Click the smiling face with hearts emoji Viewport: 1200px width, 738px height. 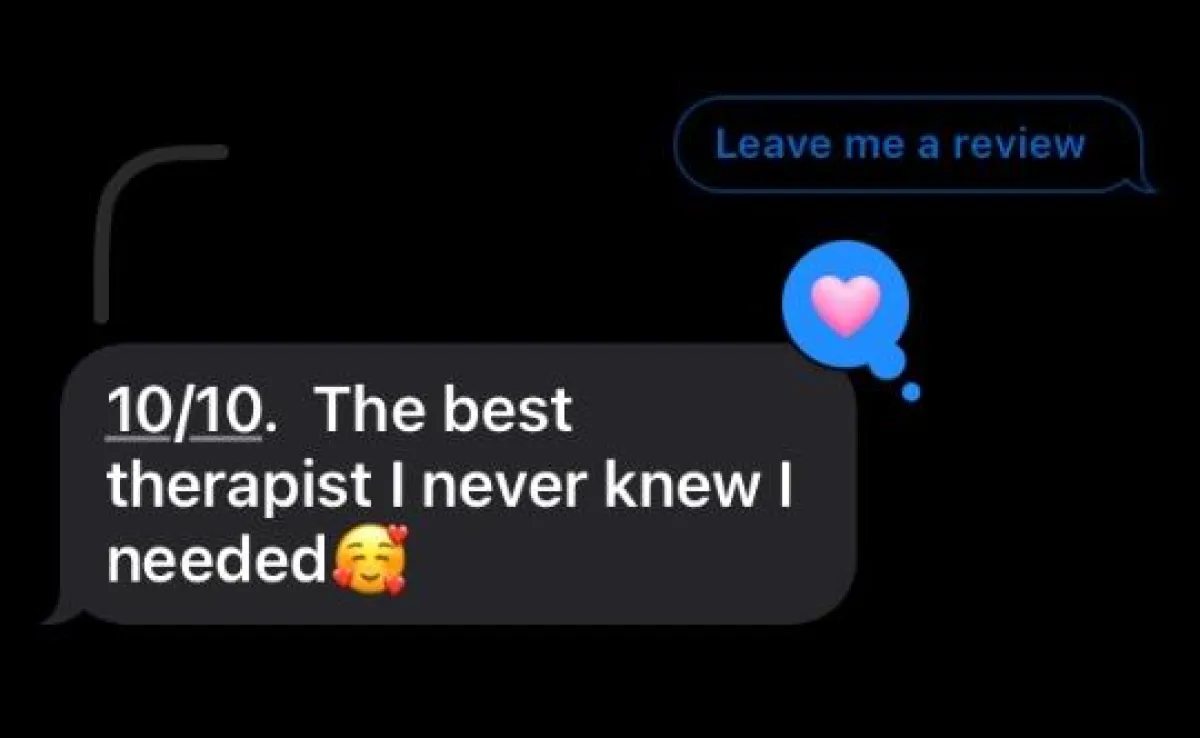[370, 559]
